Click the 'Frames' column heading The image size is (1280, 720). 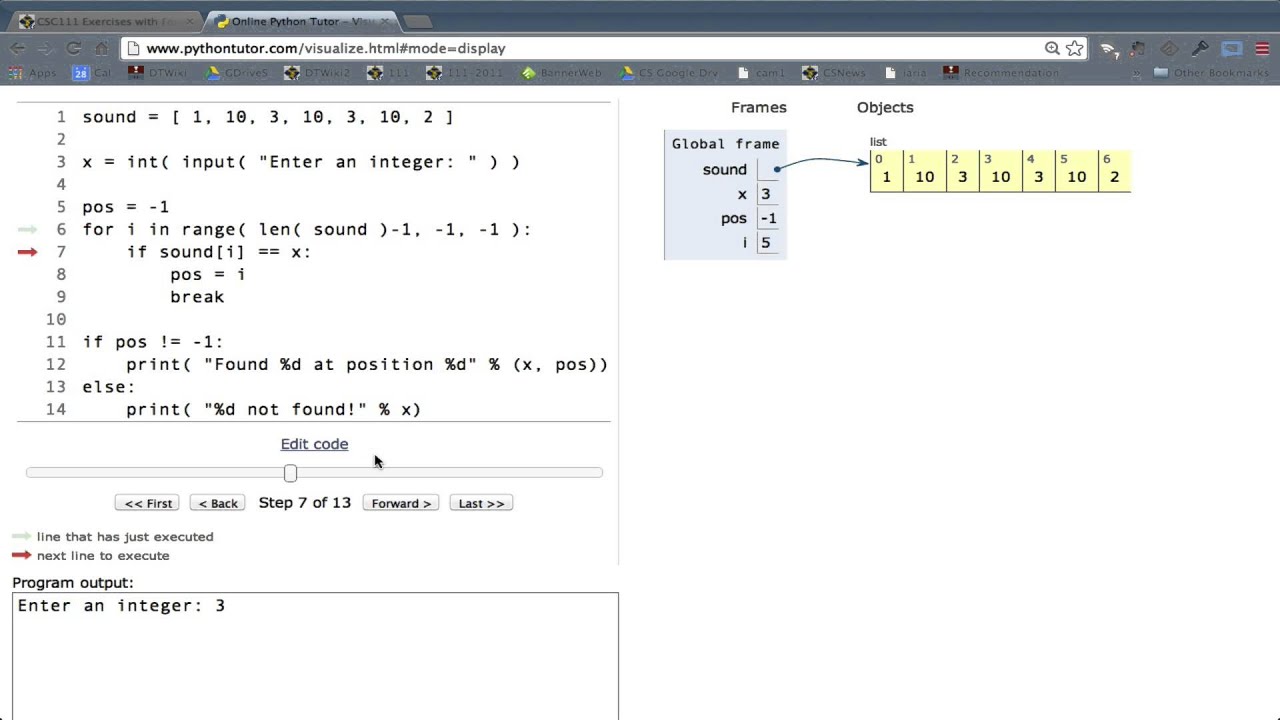point(759,107)
